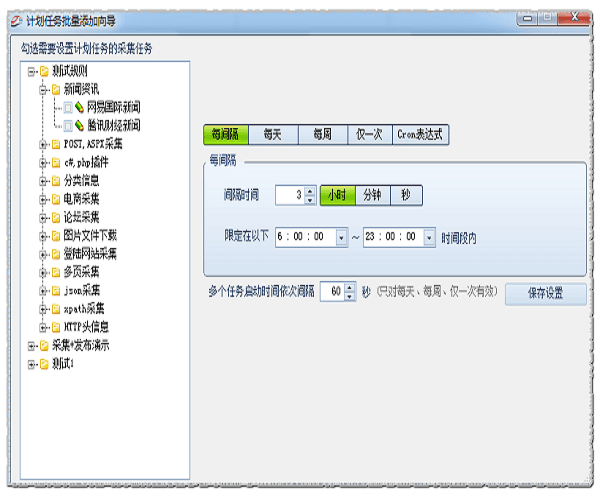600x496 pixels.
Task: Click the 保存设置 button
Action: pos(545,293)
